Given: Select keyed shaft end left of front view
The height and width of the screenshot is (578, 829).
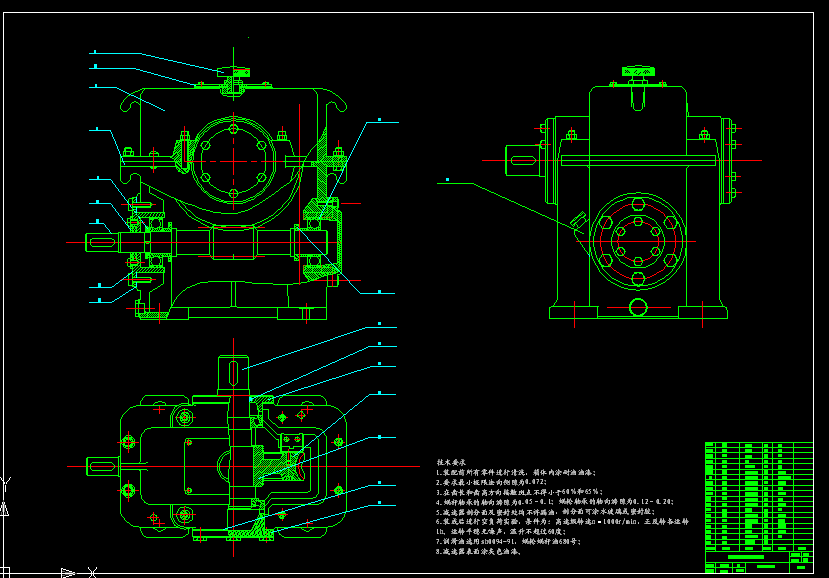Looking at the screenshot, I should (102, 241).
